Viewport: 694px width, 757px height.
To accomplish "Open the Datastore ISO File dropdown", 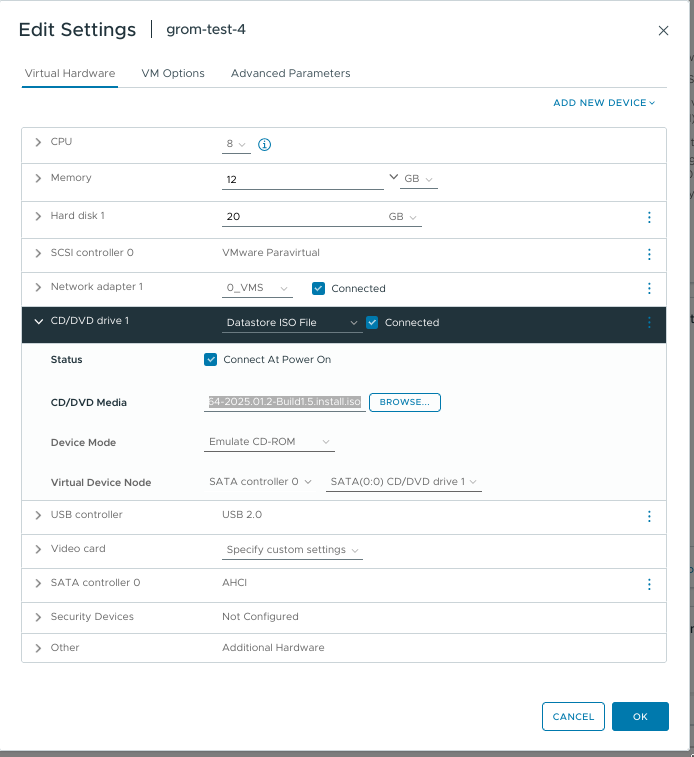I will click(291, 322).
